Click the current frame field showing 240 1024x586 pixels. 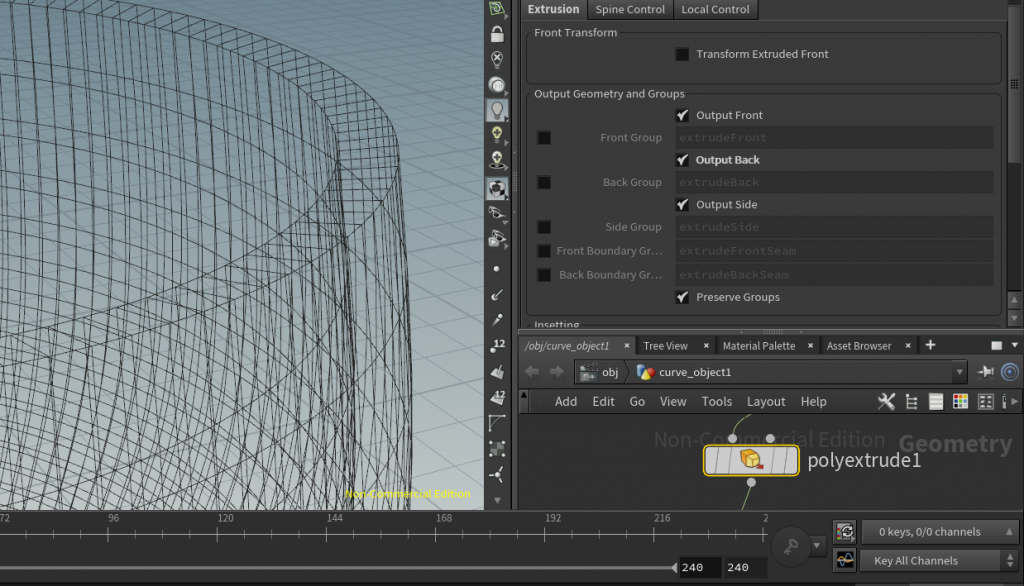[698, 567]
